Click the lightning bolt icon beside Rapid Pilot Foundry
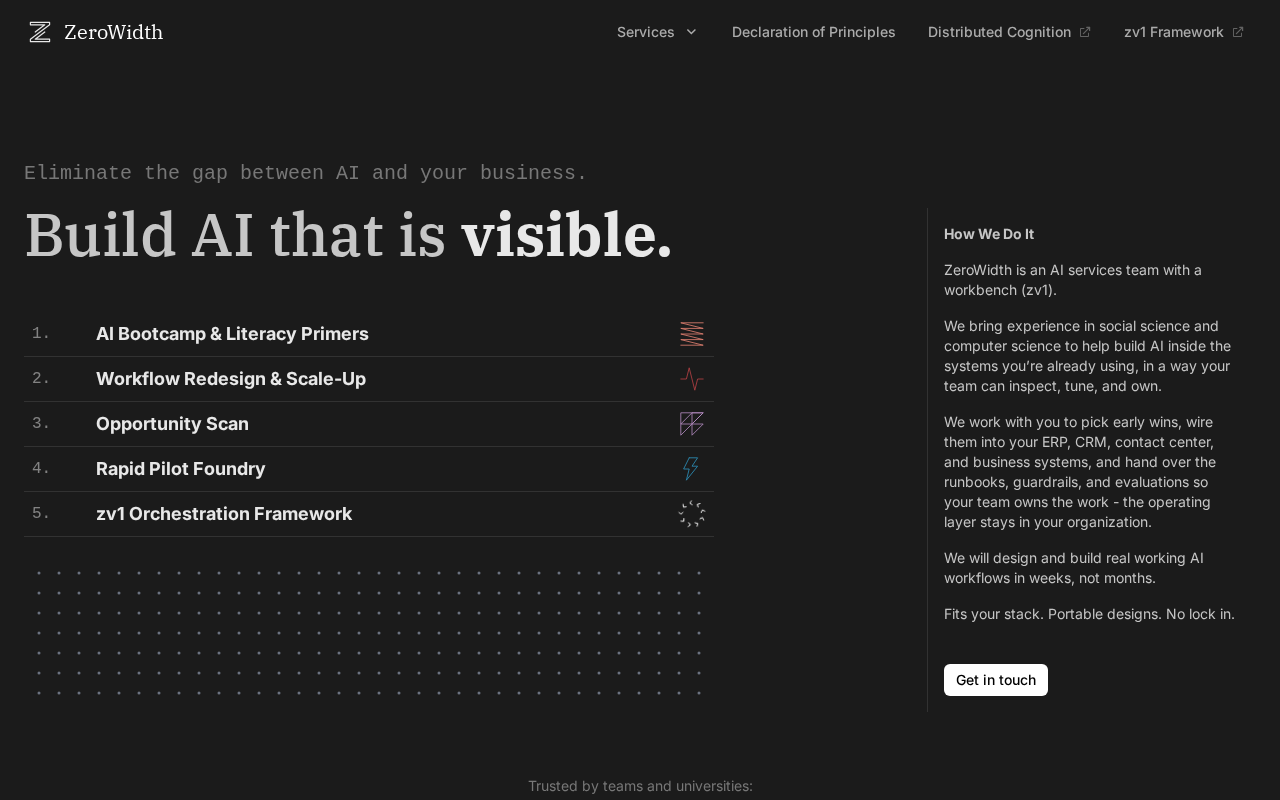 pos(691,469)
